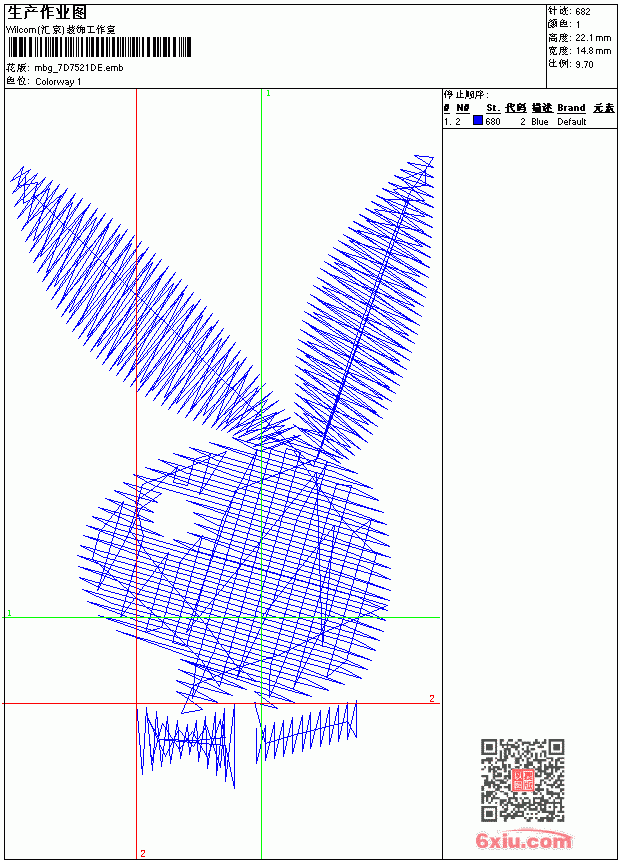This screenshot has height=860, width=620.
Task: Click the Default brand cell
Action: (x=572, y=122)
